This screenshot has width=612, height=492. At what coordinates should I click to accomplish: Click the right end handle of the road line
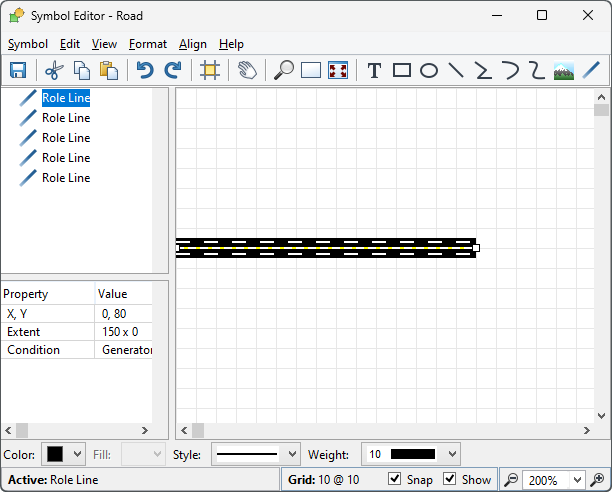pyautogui.click(x=476, y=248)
